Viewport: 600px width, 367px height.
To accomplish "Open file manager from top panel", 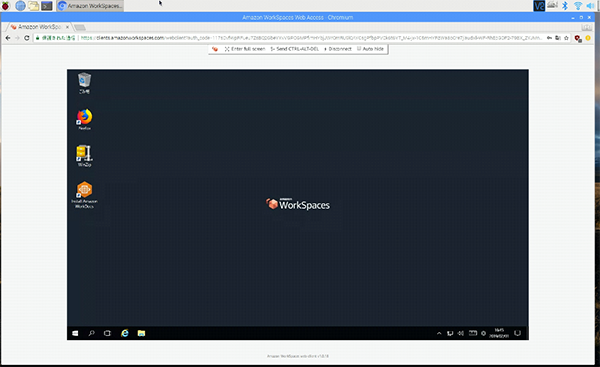I will point(33,6).
